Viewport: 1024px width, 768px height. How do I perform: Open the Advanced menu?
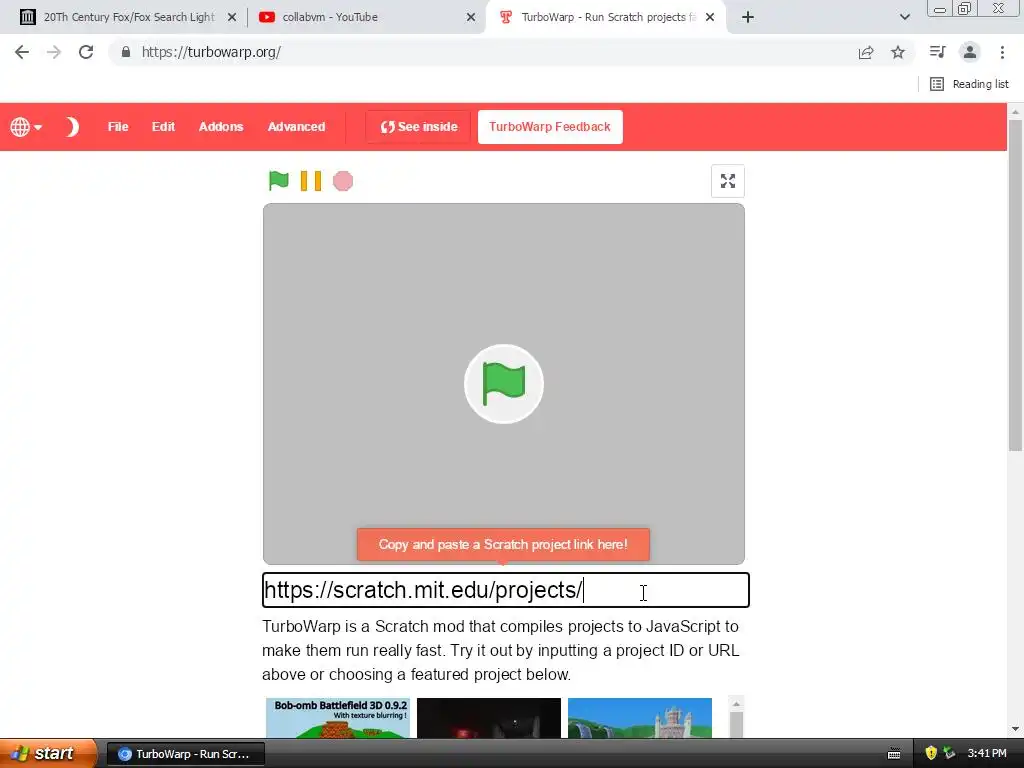296,127
